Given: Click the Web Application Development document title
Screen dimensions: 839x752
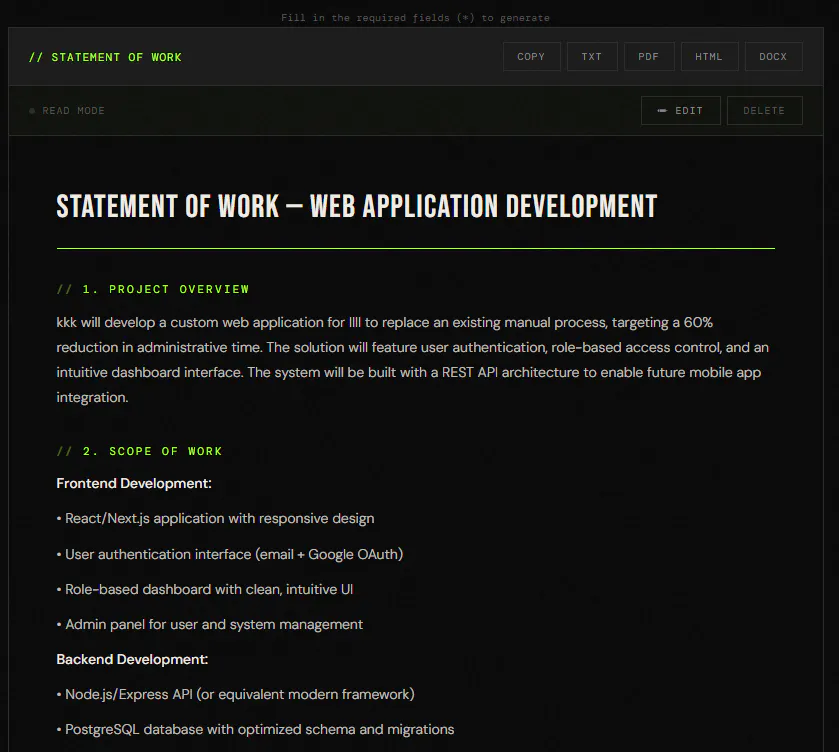Looking at the screenshot, I should click(x=357, y=207).
